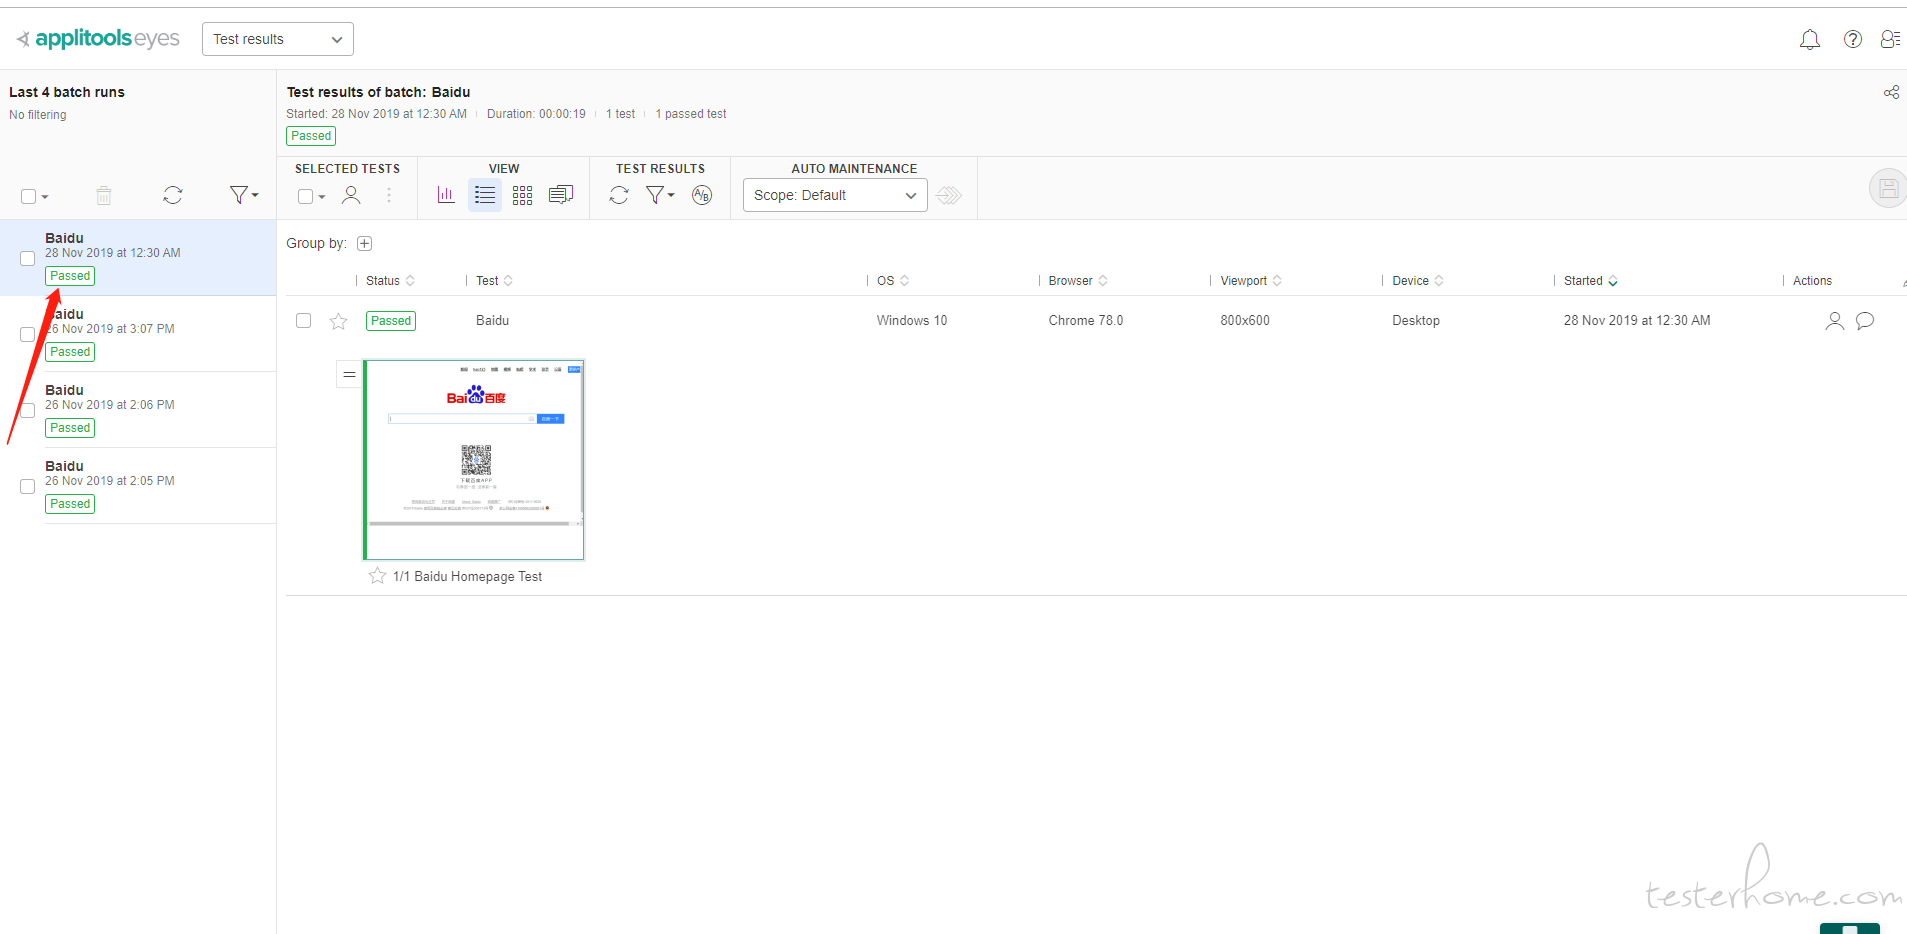
Task: Expand the selected tests checkbox dropdown arrow
Action: [322, 197]
